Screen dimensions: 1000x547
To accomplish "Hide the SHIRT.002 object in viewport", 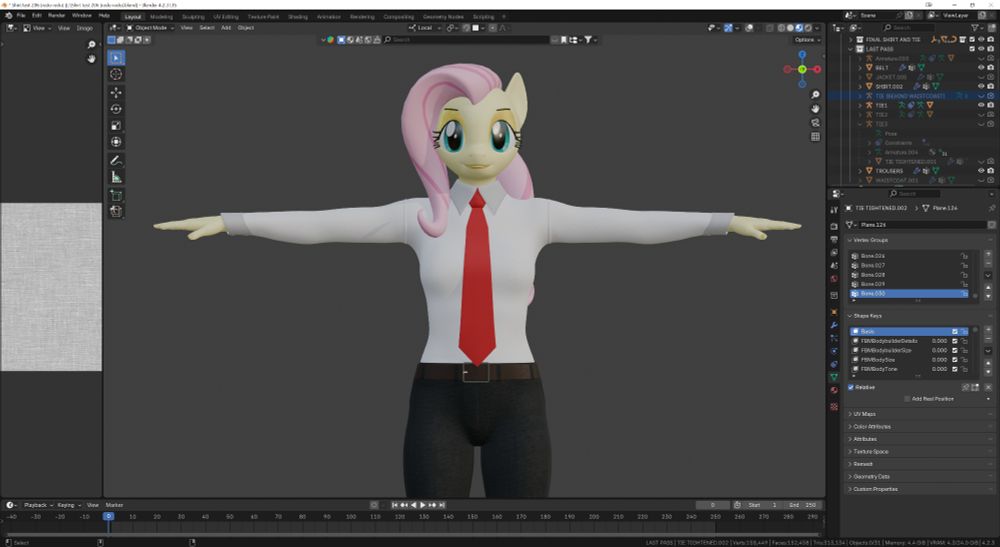I will pos(982,86).
